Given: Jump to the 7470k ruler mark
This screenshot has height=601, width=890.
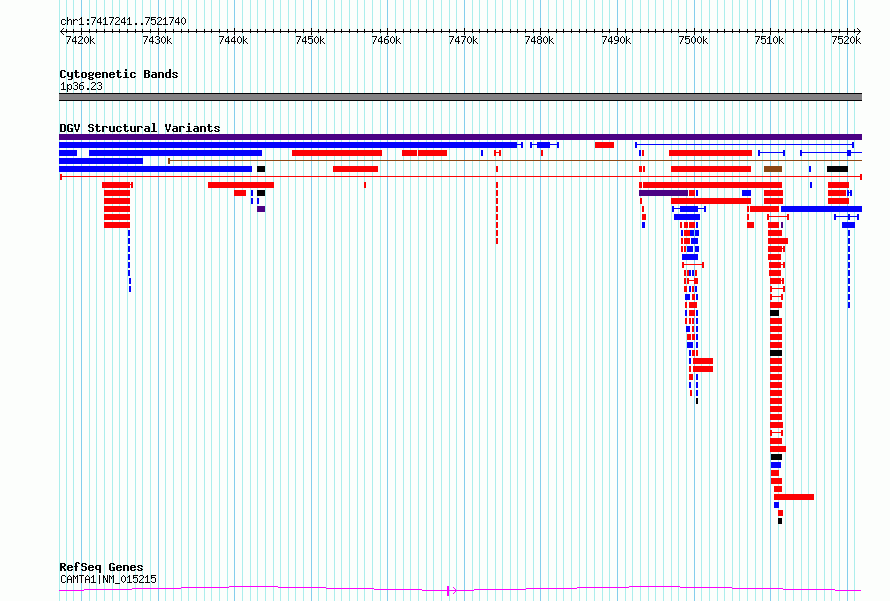Looking at the screenshot, I should pos(463,40).
